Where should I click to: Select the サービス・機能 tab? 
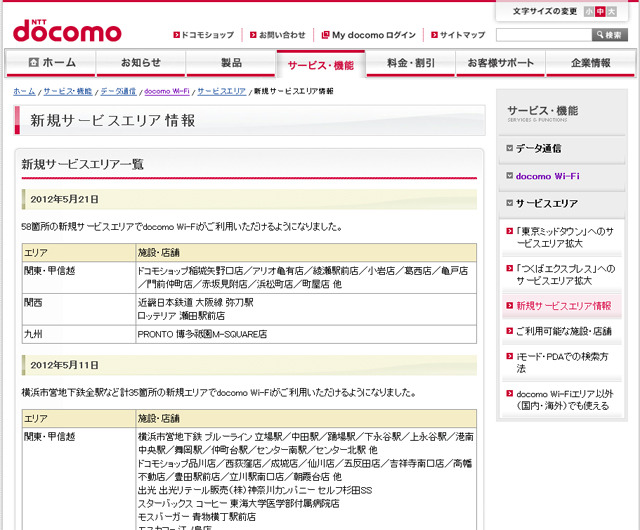pos(321,65)
